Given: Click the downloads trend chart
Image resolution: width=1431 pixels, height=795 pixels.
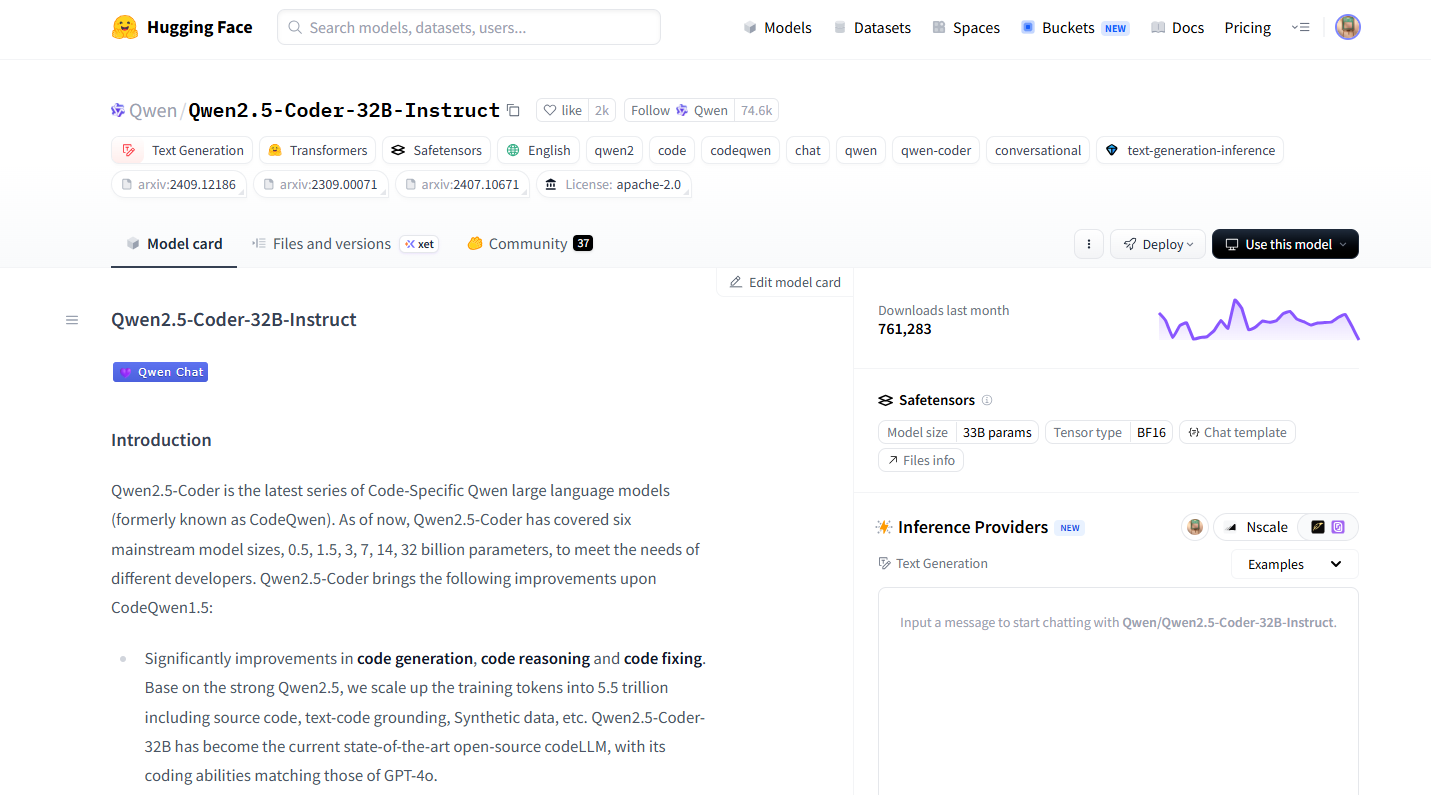Looking at the screenshot, I should (1258, 320).
